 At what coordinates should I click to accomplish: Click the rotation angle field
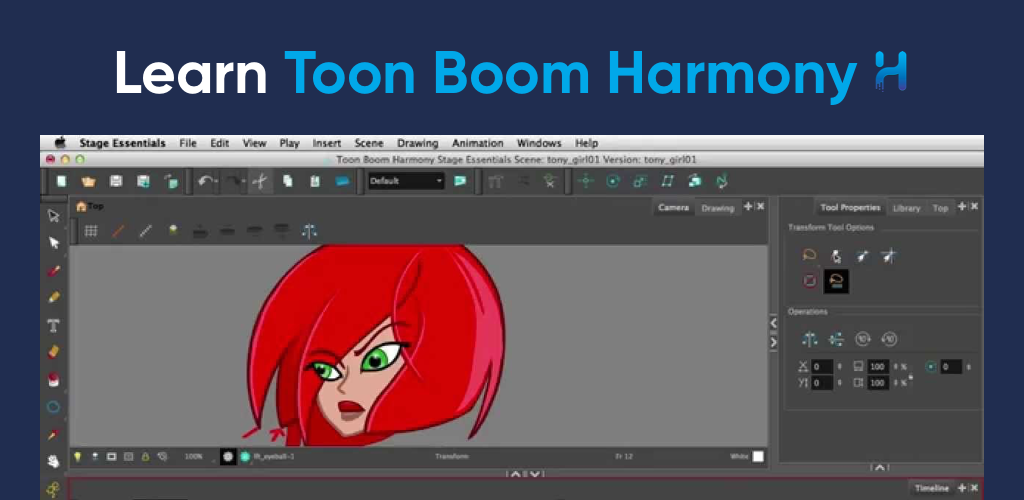pyautogui.click(x=951, y=367)
